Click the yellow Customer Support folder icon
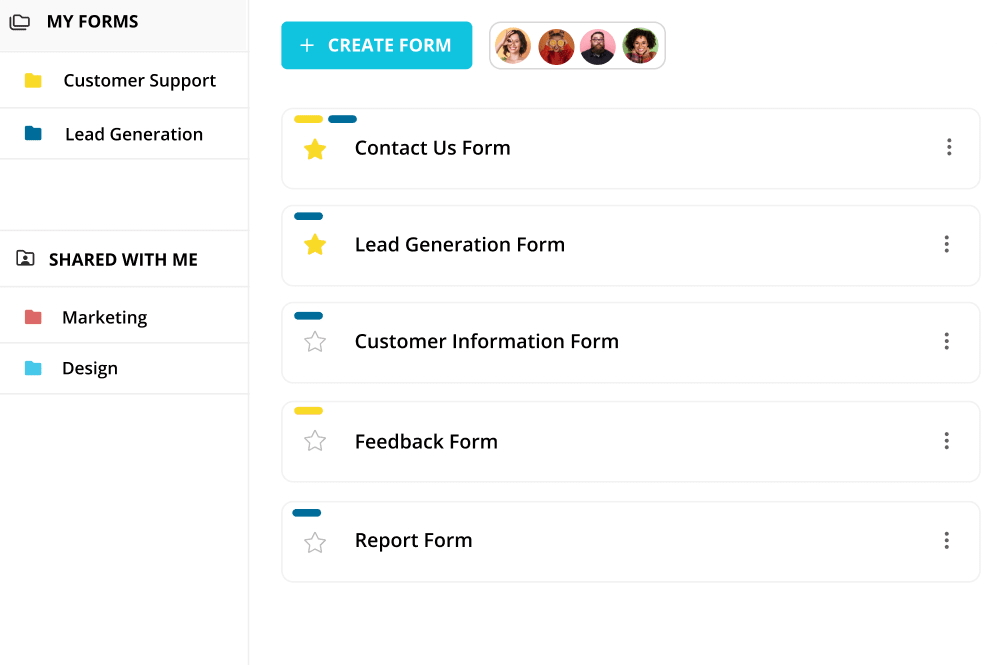This screenshot has height=665, width=997. (x=33, y=81)
